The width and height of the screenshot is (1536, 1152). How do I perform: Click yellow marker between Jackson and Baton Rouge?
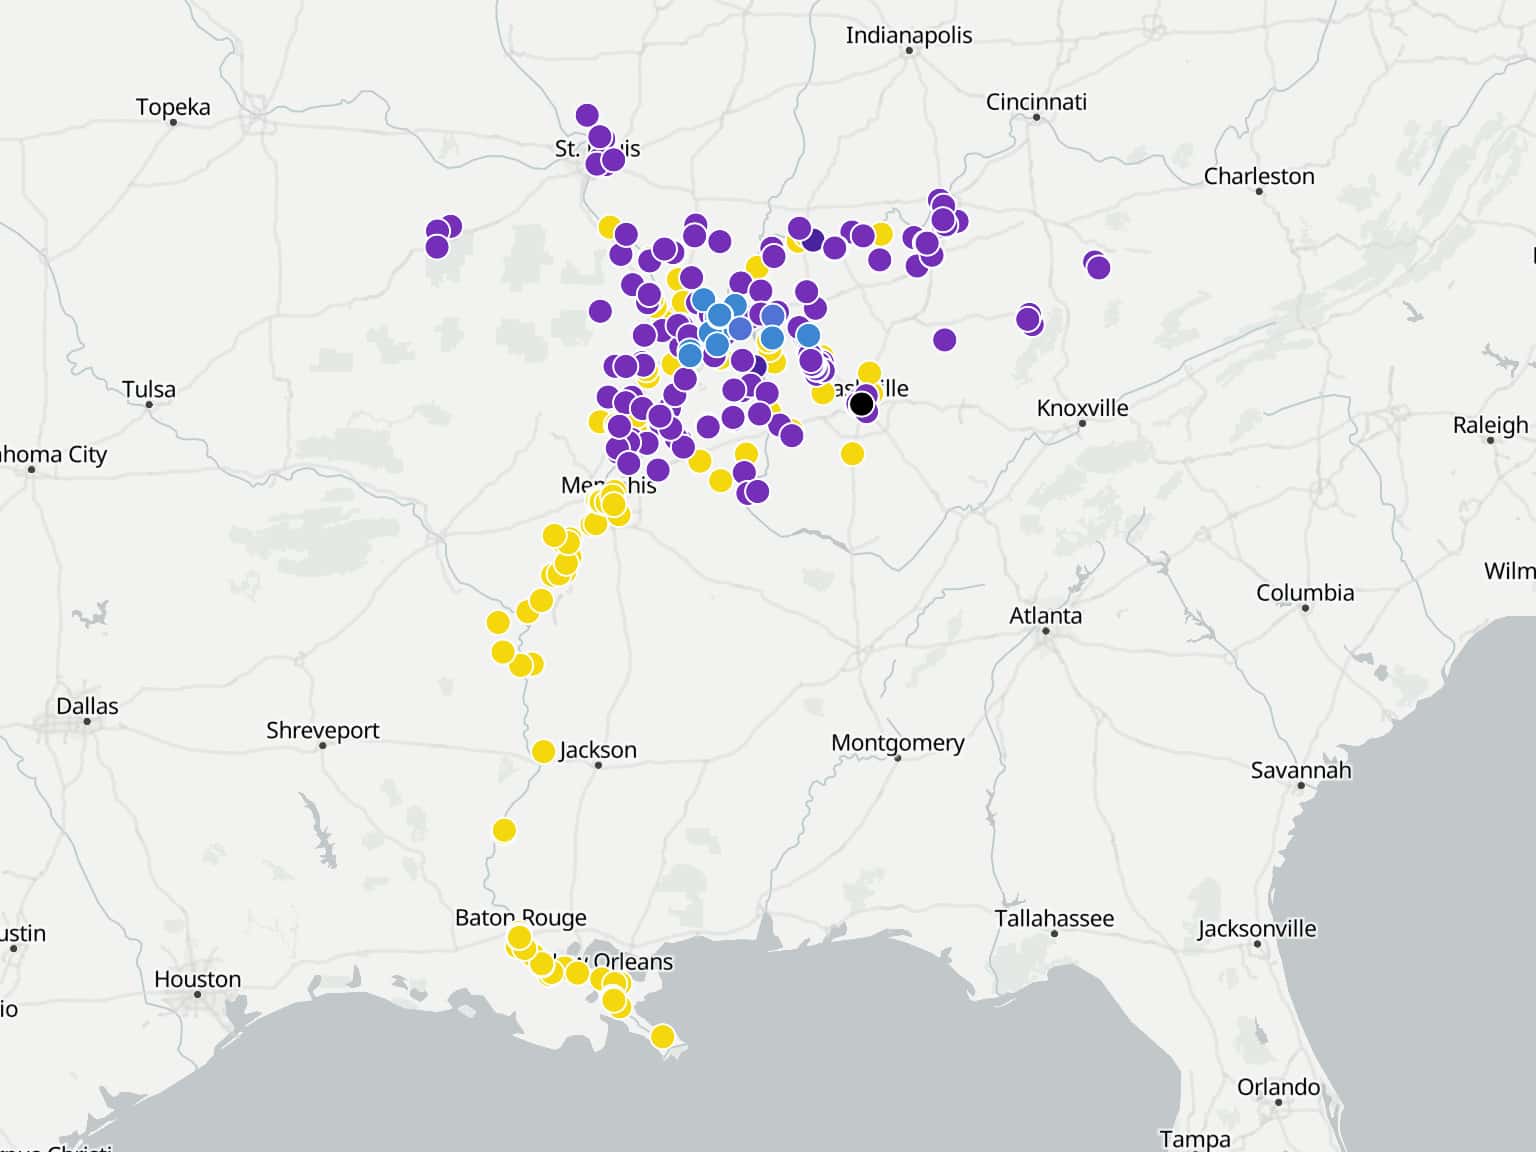tap(504, 830)
